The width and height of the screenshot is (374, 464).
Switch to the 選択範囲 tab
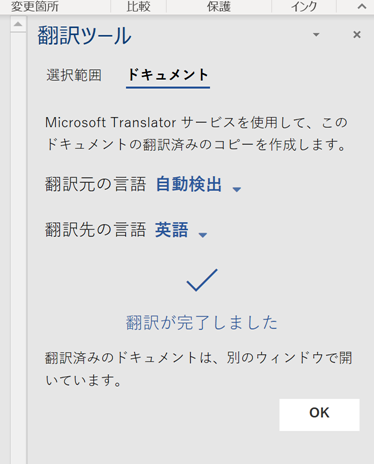tap(74, 75)
